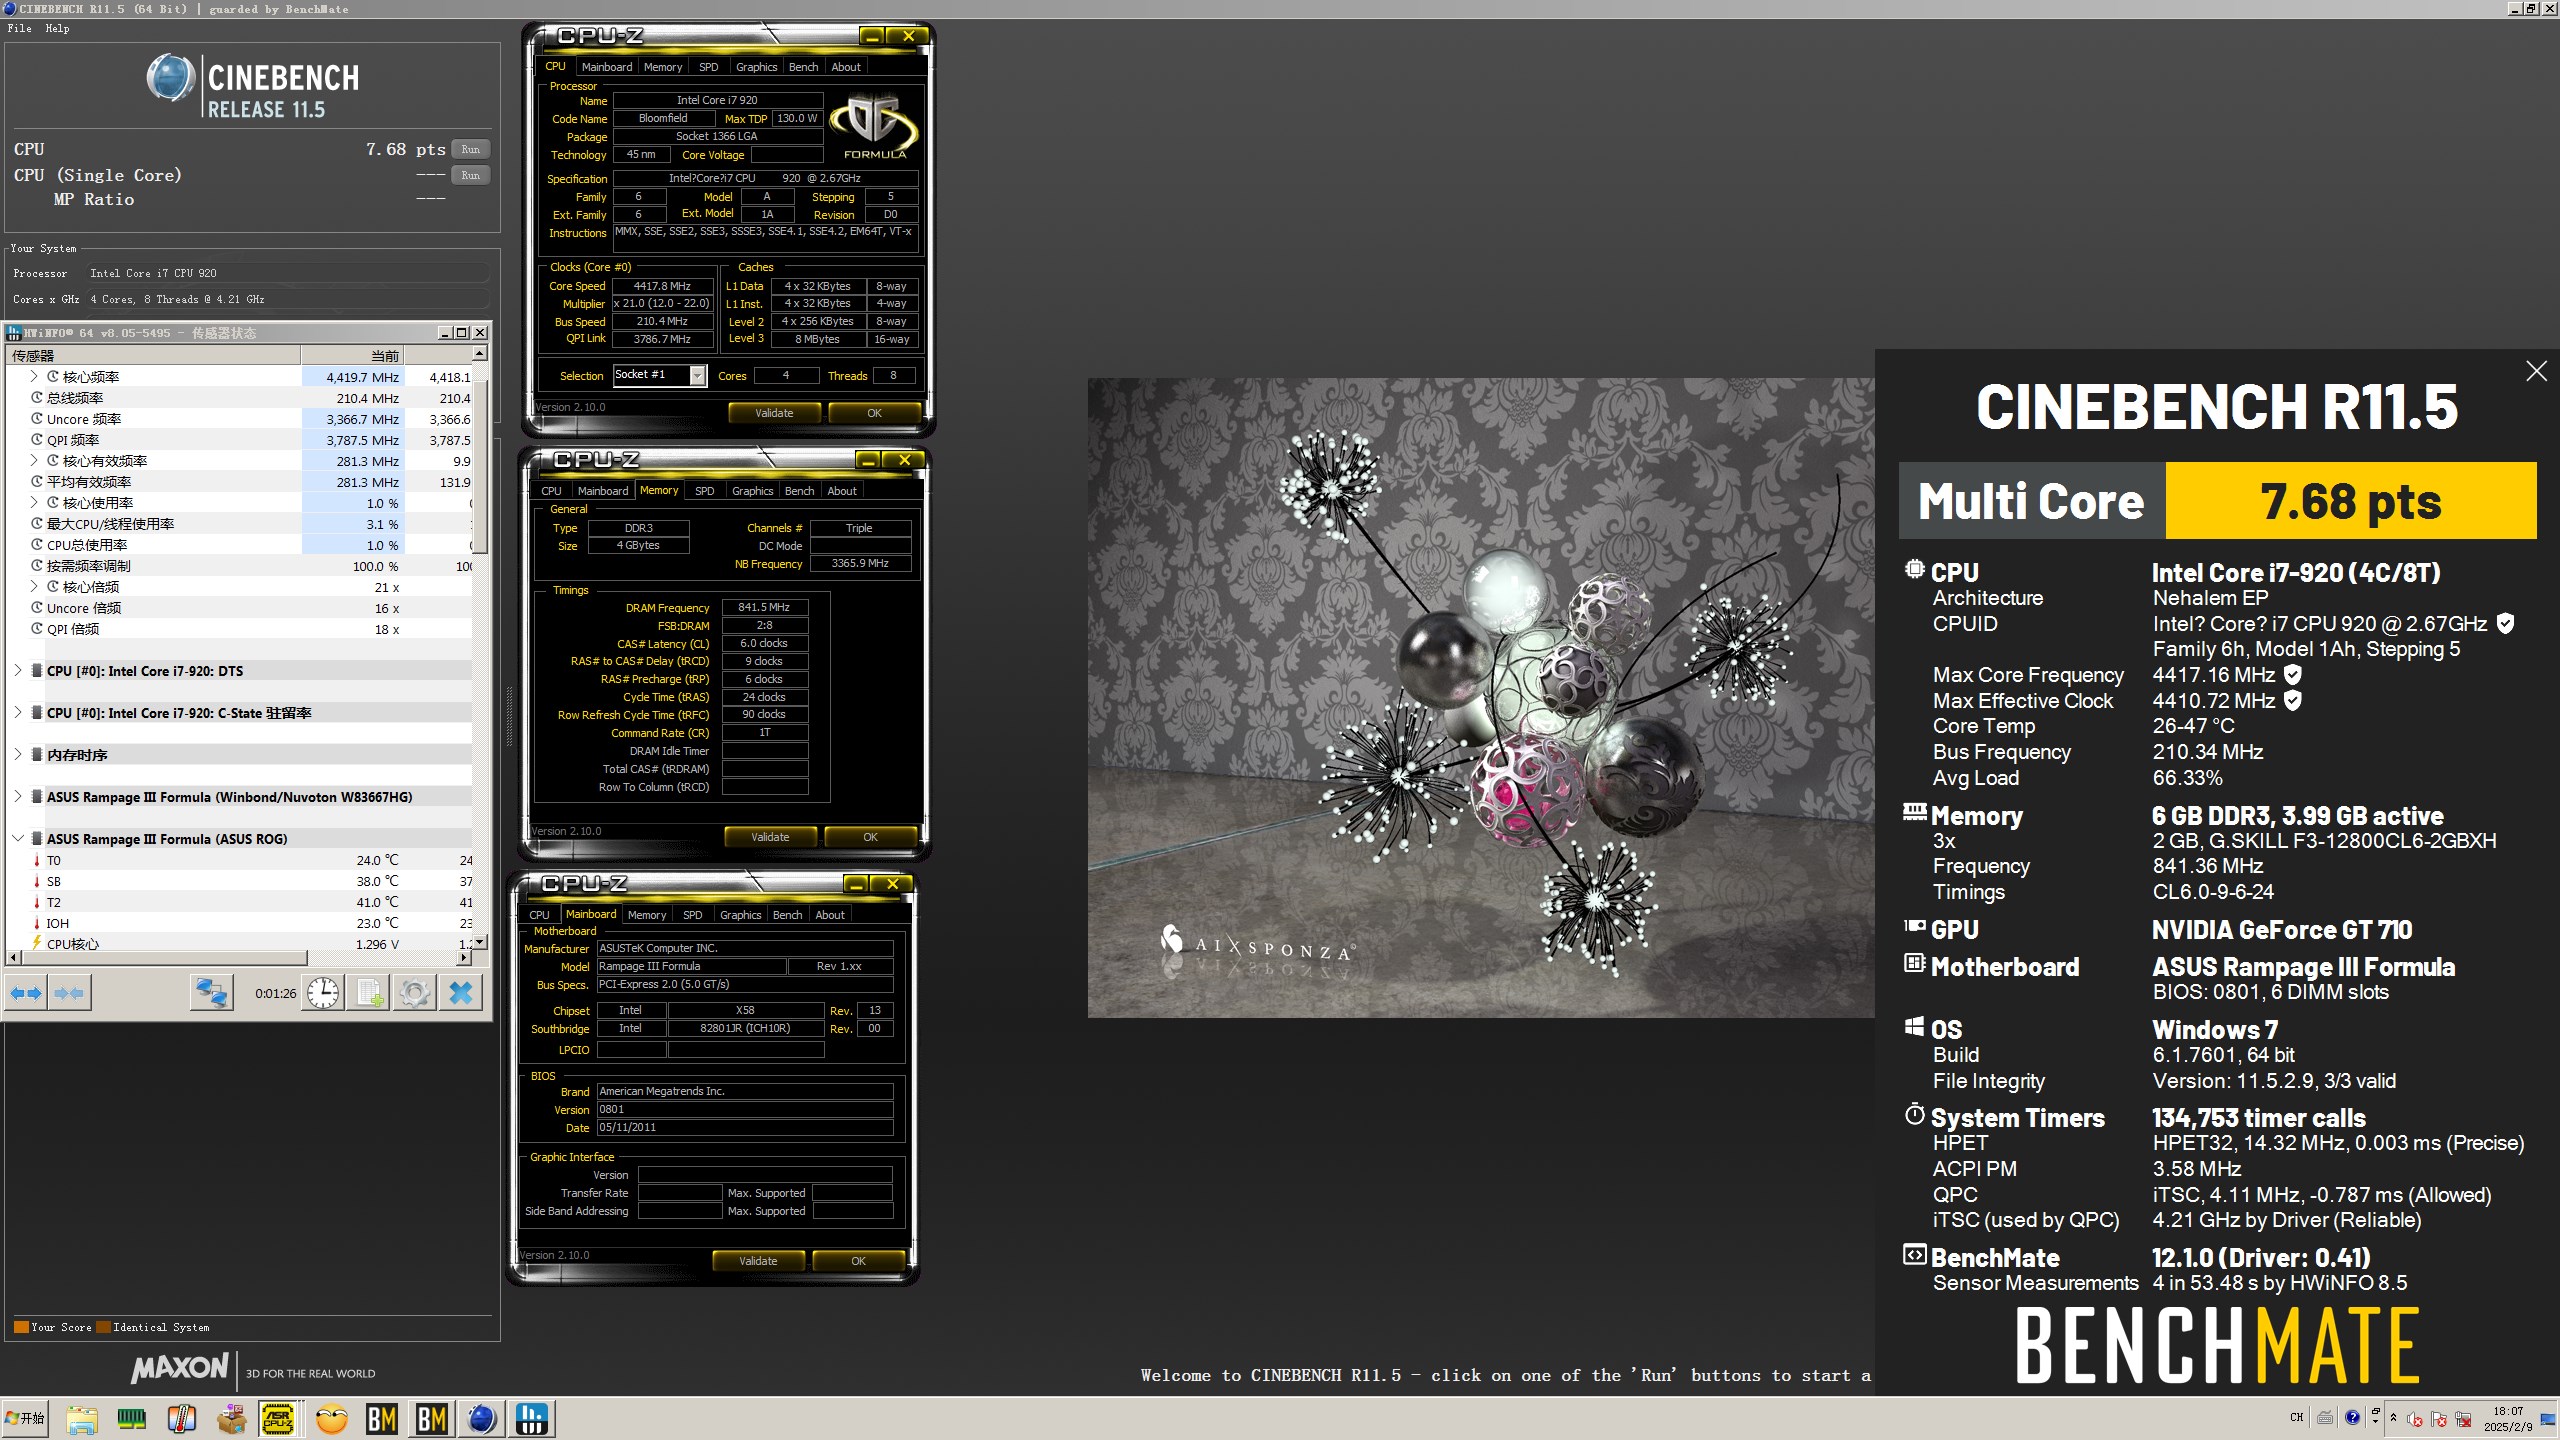Click the 传感器 column header in HWiNFO
The image size is (2560, 1440).
pyautogui.click(x=153, y=355)
